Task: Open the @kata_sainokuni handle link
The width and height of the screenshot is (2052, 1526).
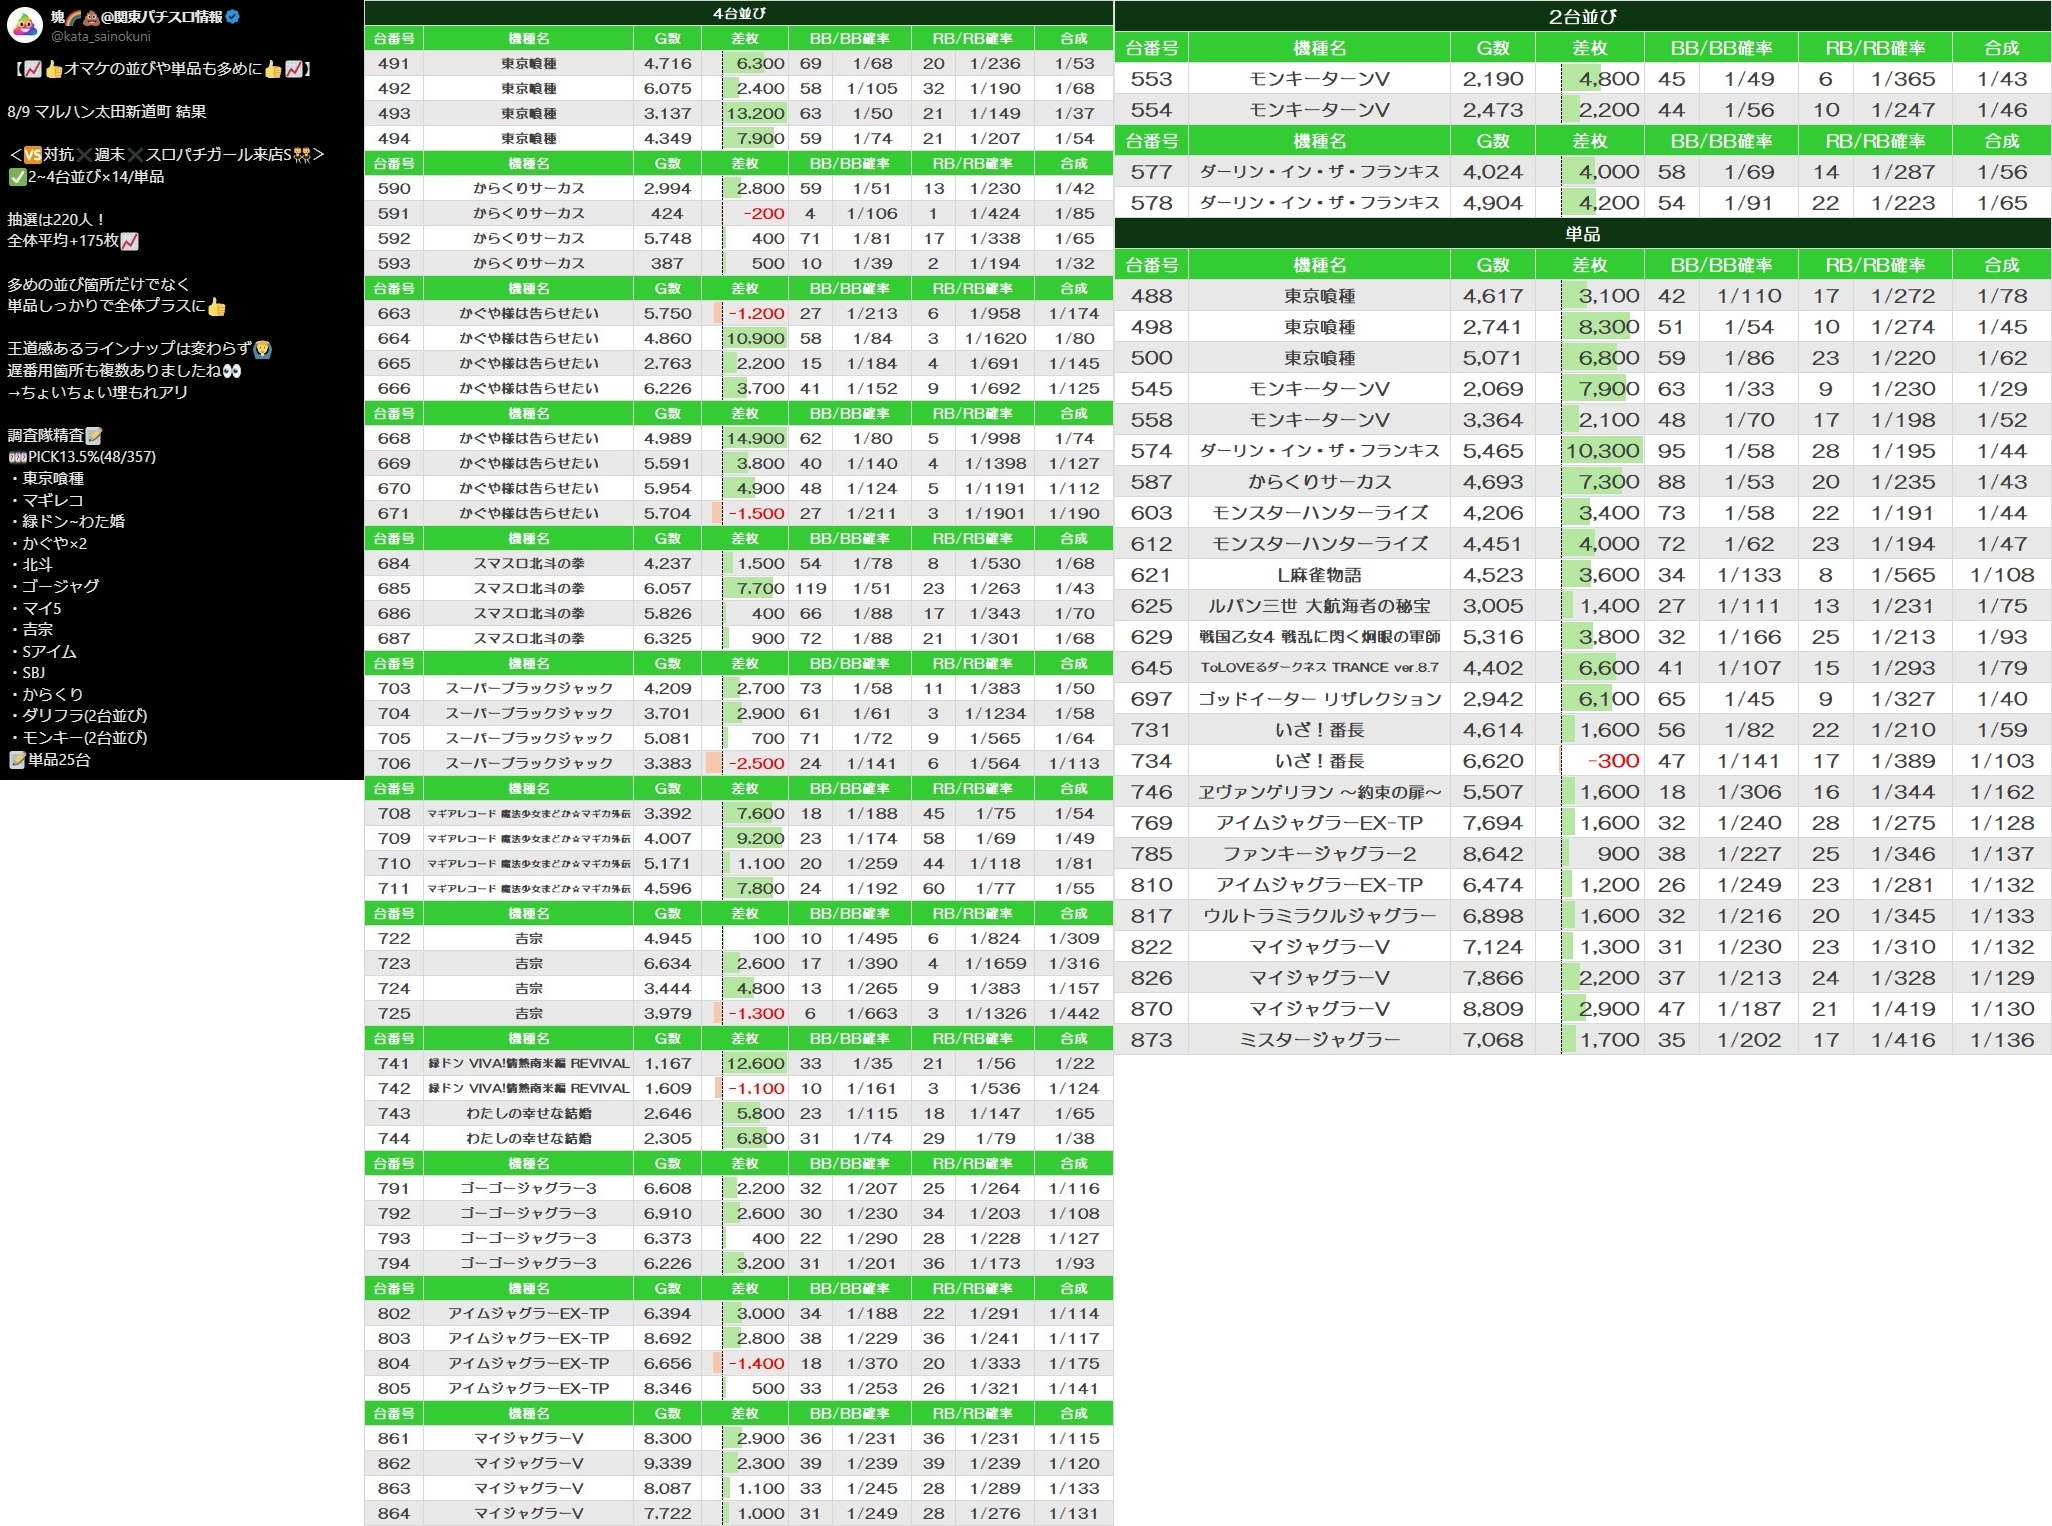Action: (100, 37)
